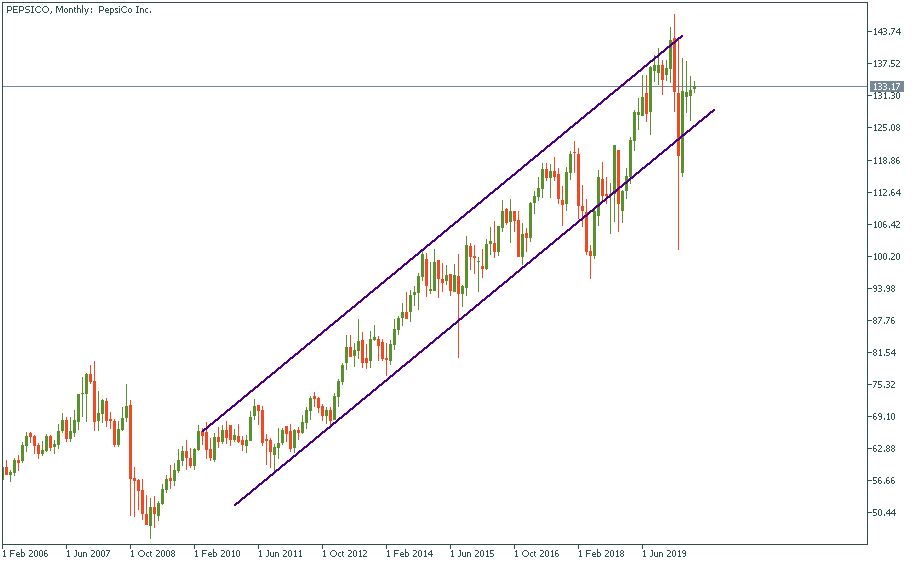Click the 1 Feb 2014 date label
915x565 pixels.
tap(408, 552)
